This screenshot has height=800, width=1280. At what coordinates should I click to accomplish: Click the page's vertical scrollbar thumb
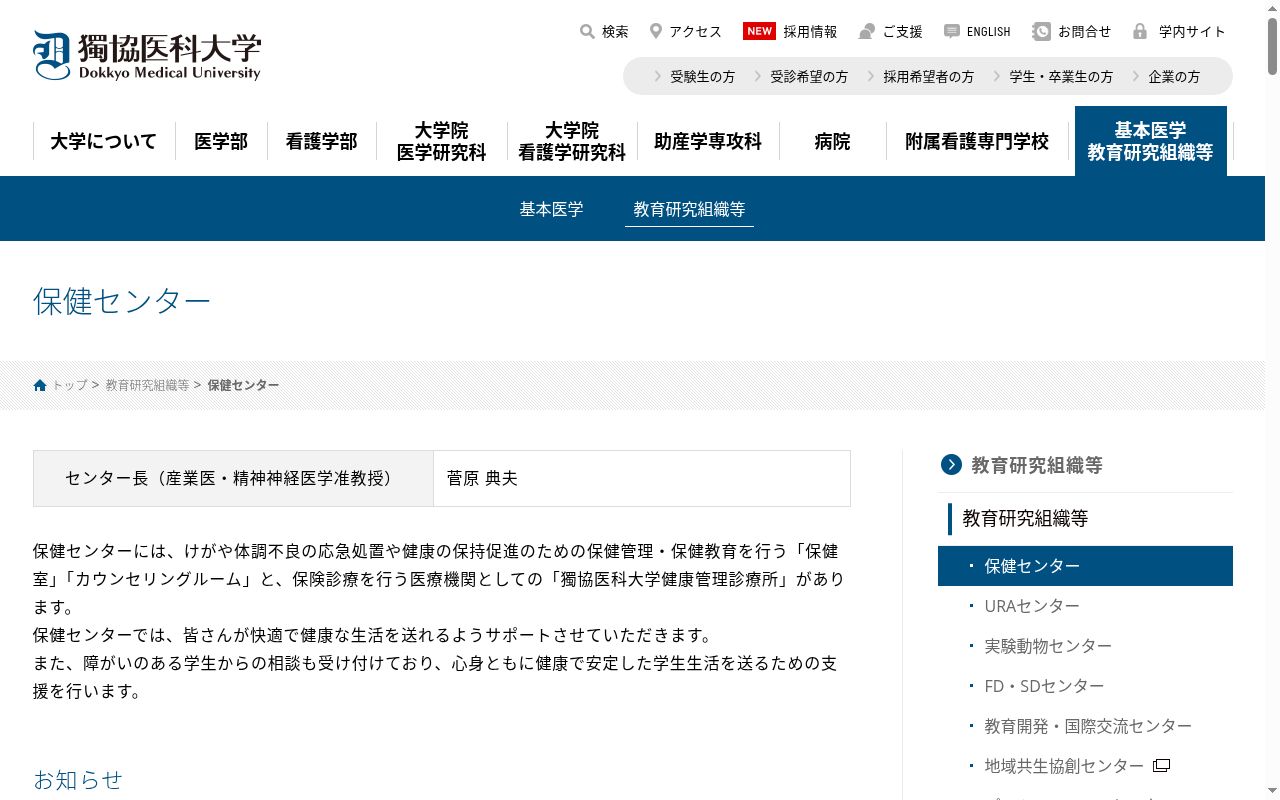tap(1272, 45)
